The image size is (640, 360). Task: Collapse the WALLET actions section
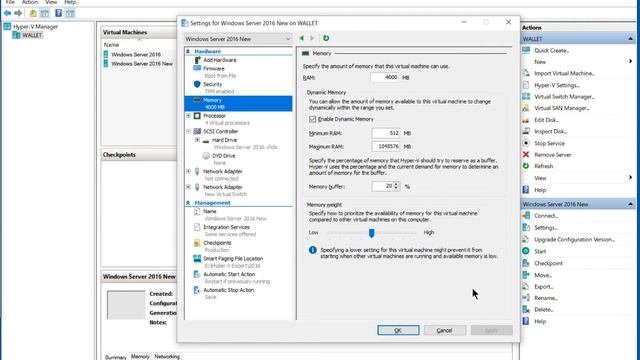coord(630,39)
